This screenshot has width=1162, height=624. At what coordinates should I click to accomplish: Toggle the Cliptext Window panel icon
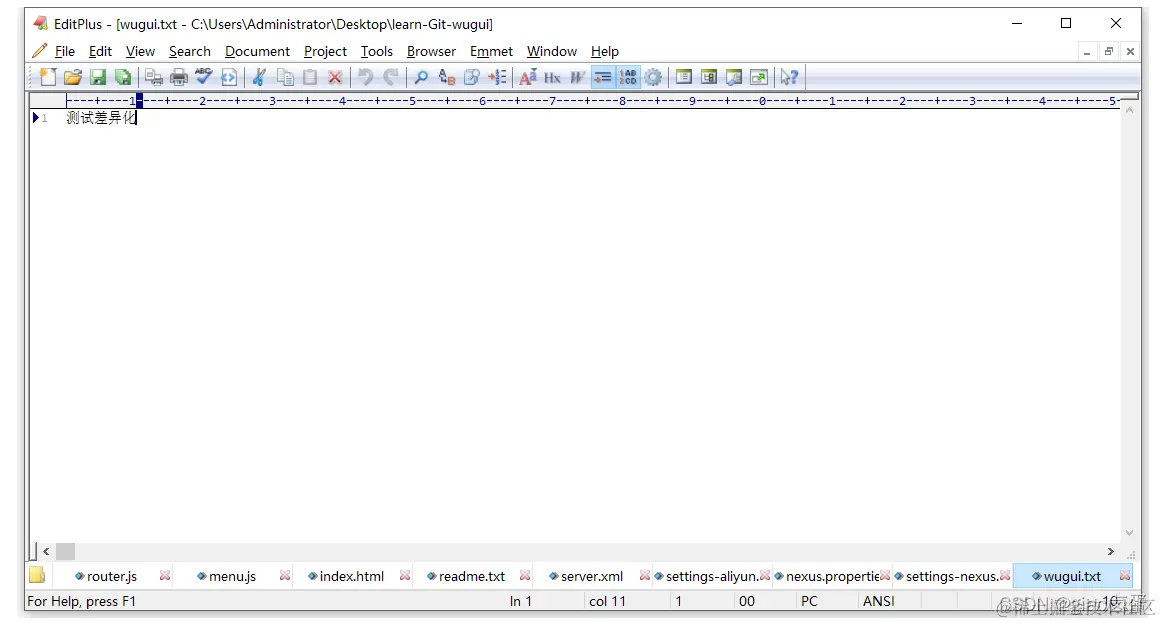click(708, 77)
